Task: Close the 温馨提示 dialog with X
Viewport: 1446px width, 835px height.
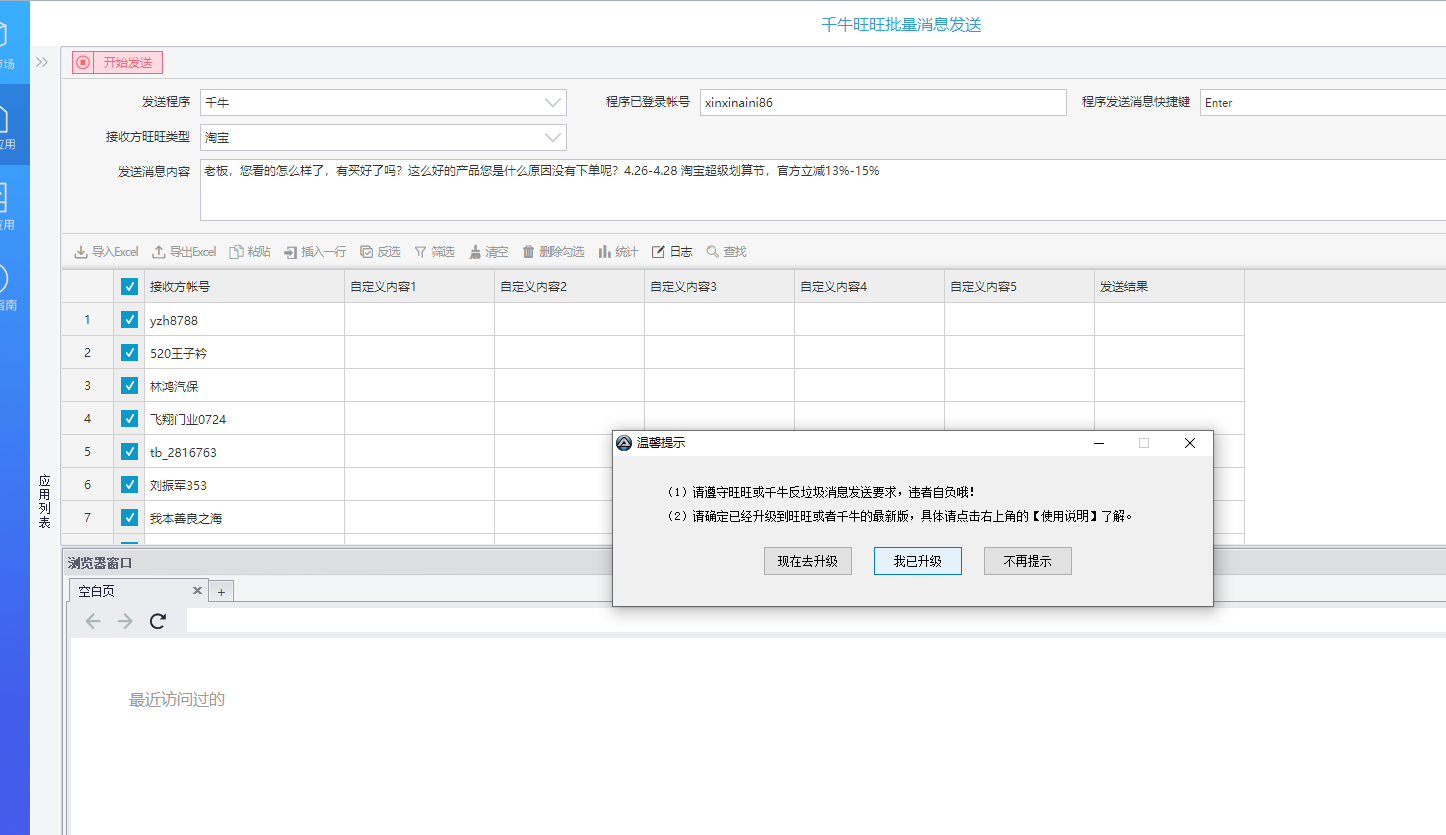Action: pos(1190,443)
